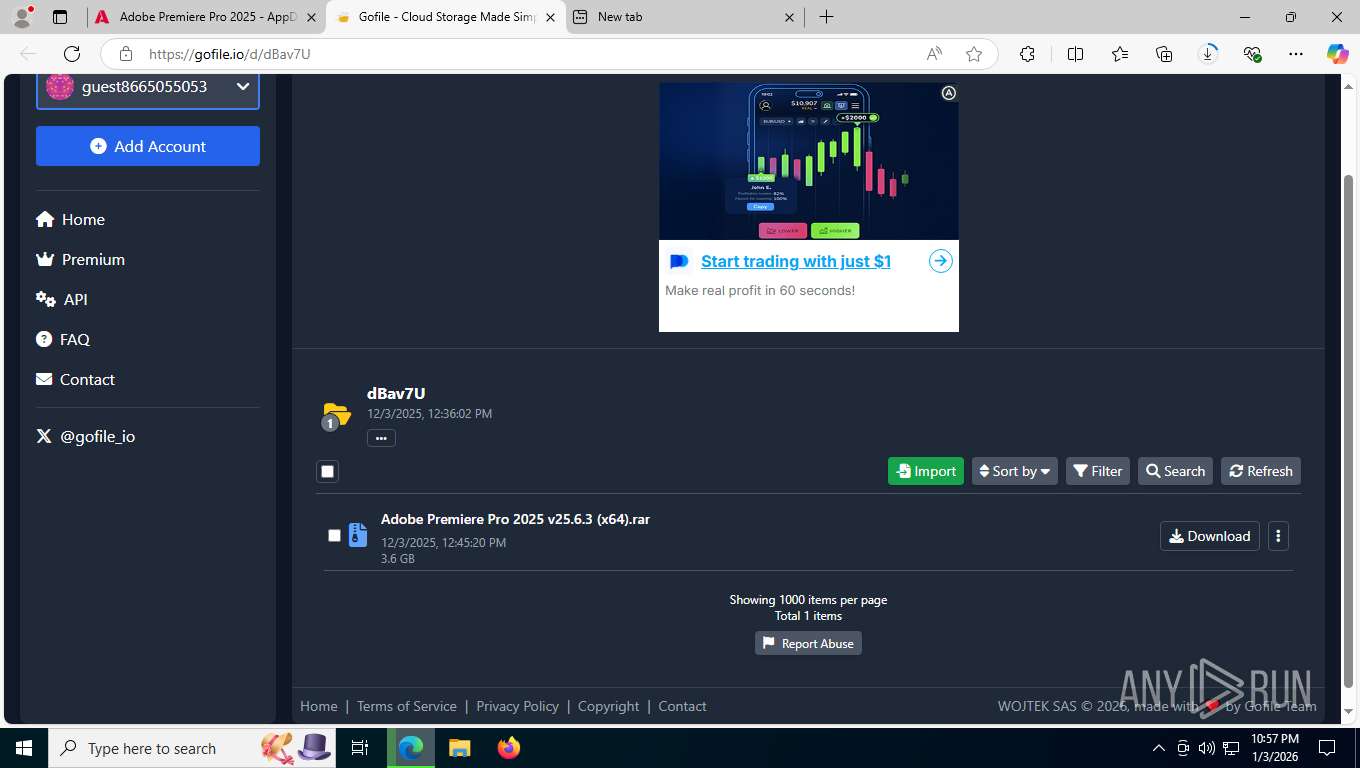Image resolution: width=1360 pixels, height=768 pixels.
Task: Open Windows Start menu
Action: (x=23, y=748)
